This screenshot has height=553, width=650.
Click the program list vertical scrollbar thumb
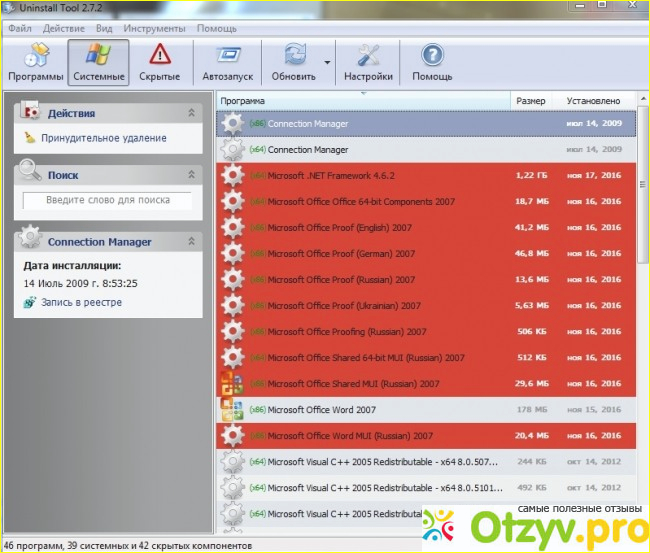[x=643, y=184]
